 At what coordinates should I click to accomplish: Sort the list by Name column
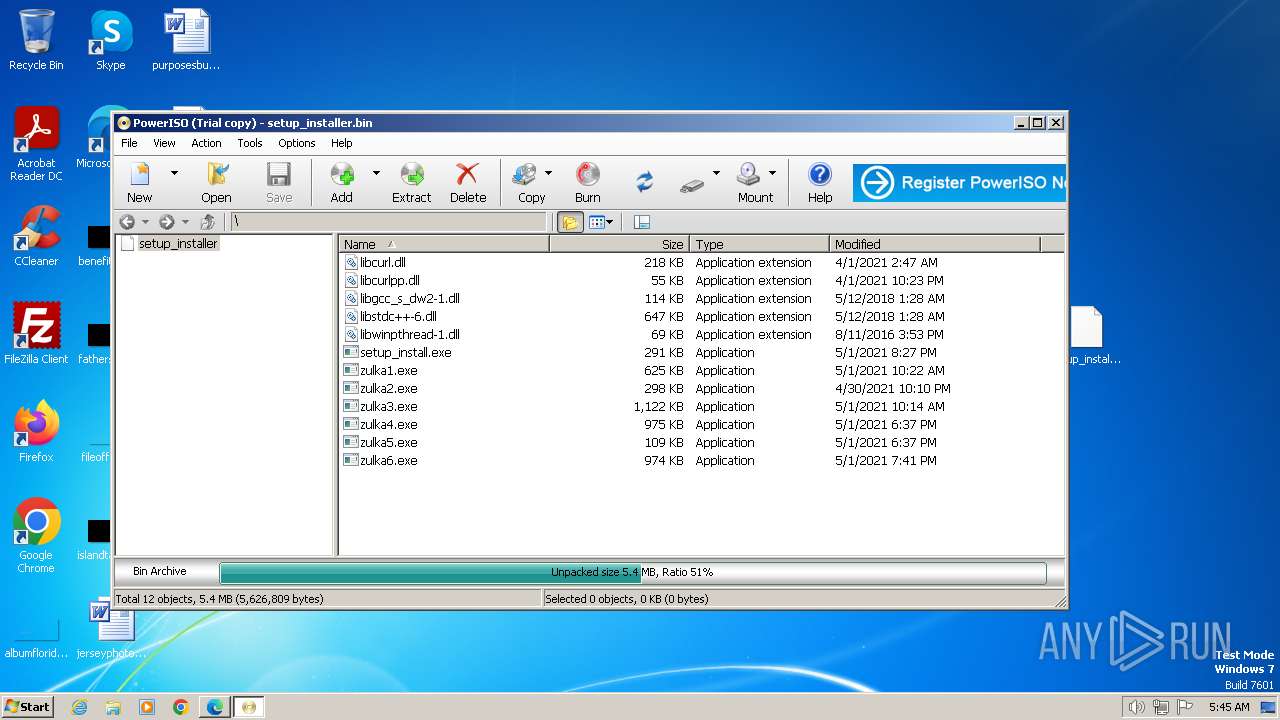point(444,244)
